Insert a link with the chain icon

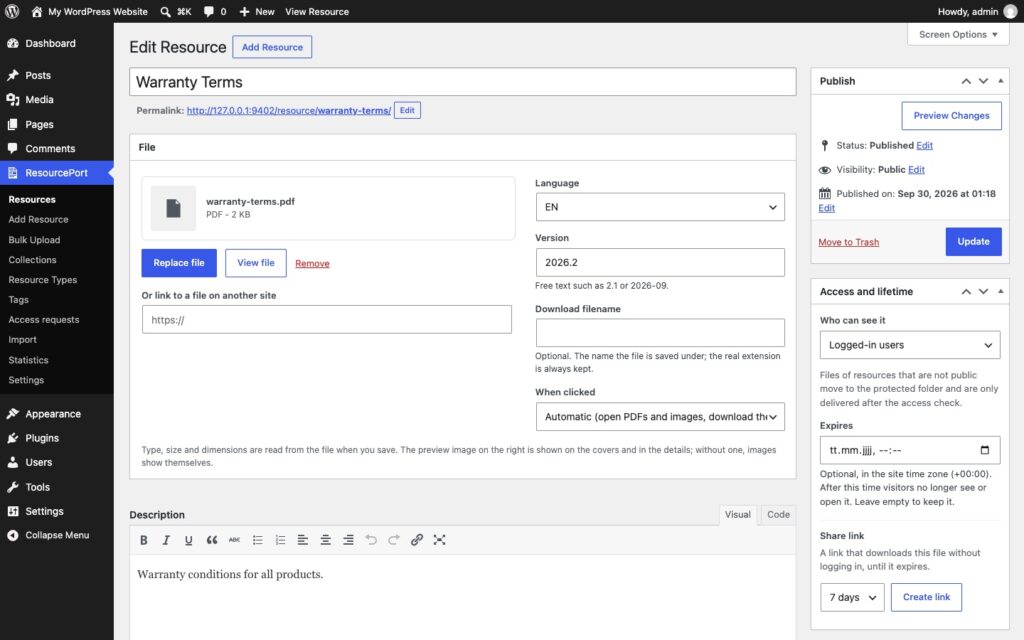click(417, 540)
